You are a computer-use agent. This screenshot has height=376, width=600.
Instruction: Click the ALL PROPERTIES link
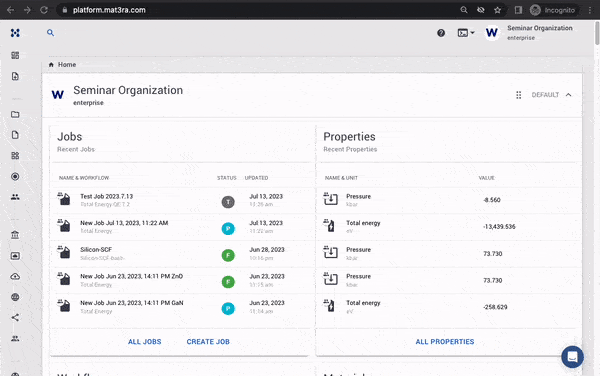[445, 342]
